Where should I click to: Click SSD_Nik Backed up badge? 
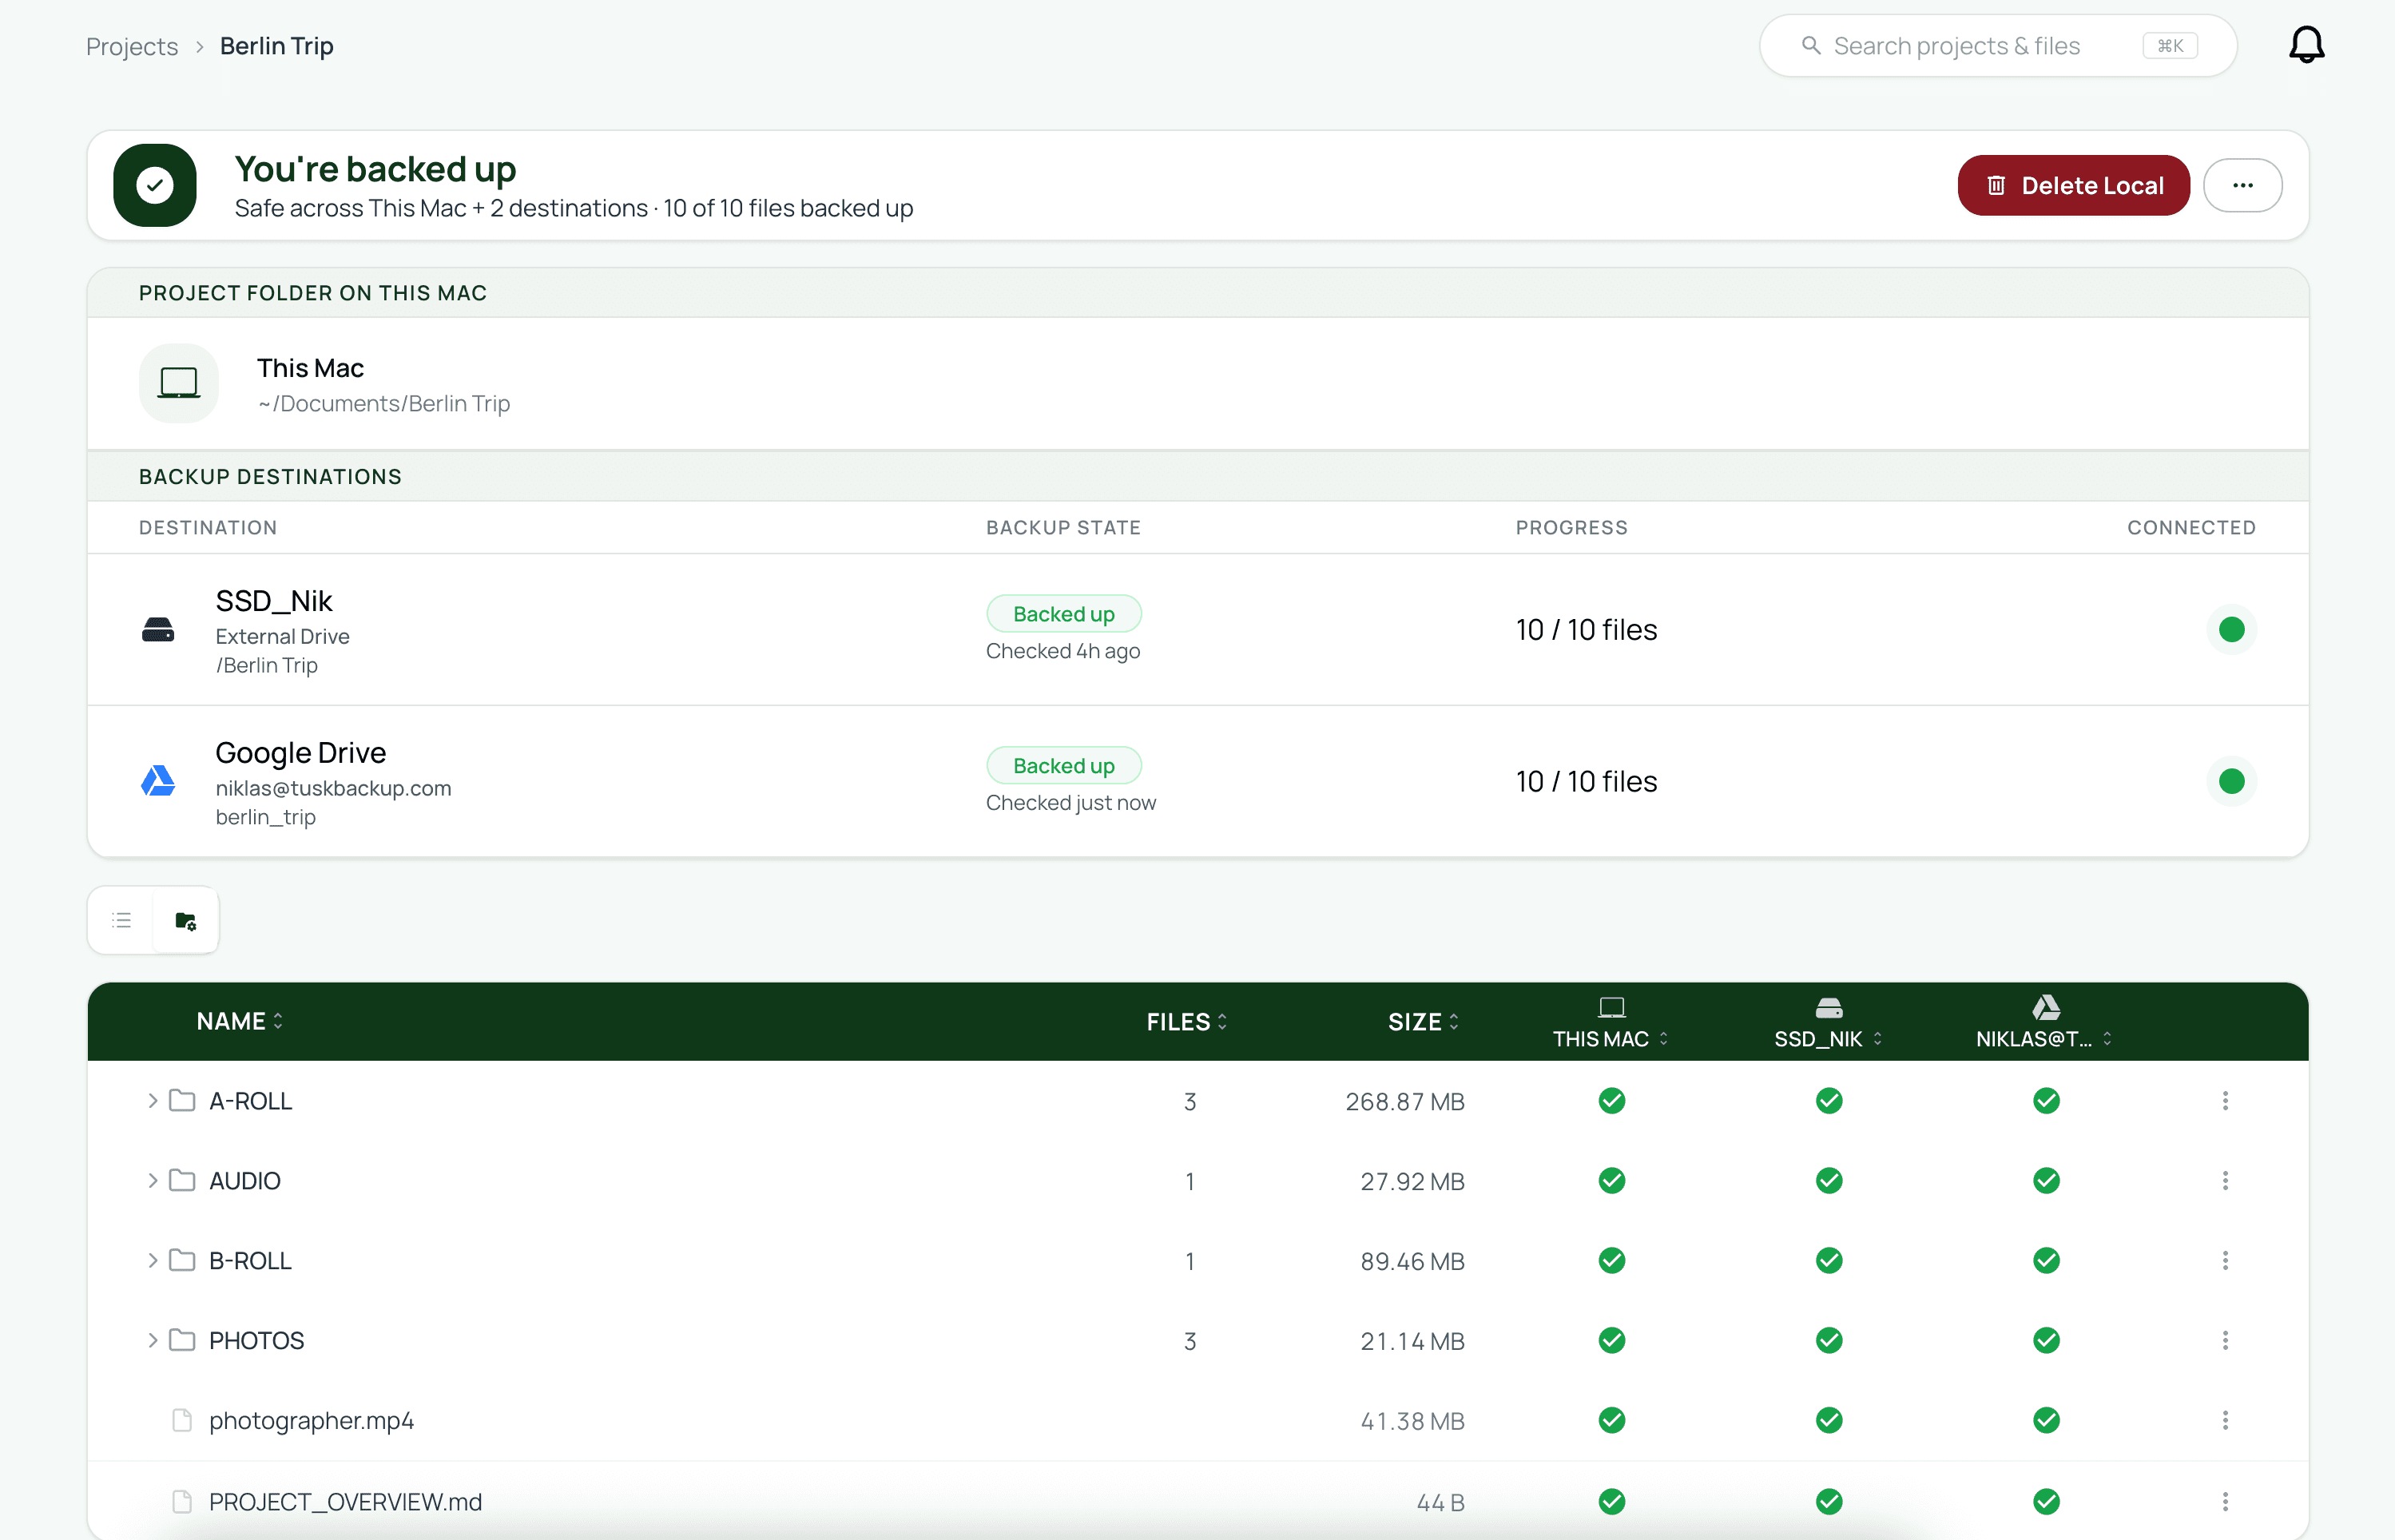click(1064, 614)
